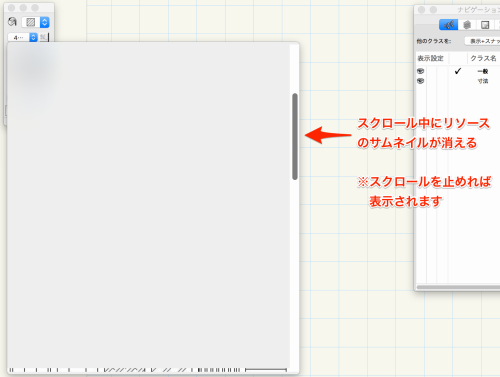This screenshot has width=500, height=377.
Task: Set 寸法 as active class in checkmark column
Action: click(458, 81)
